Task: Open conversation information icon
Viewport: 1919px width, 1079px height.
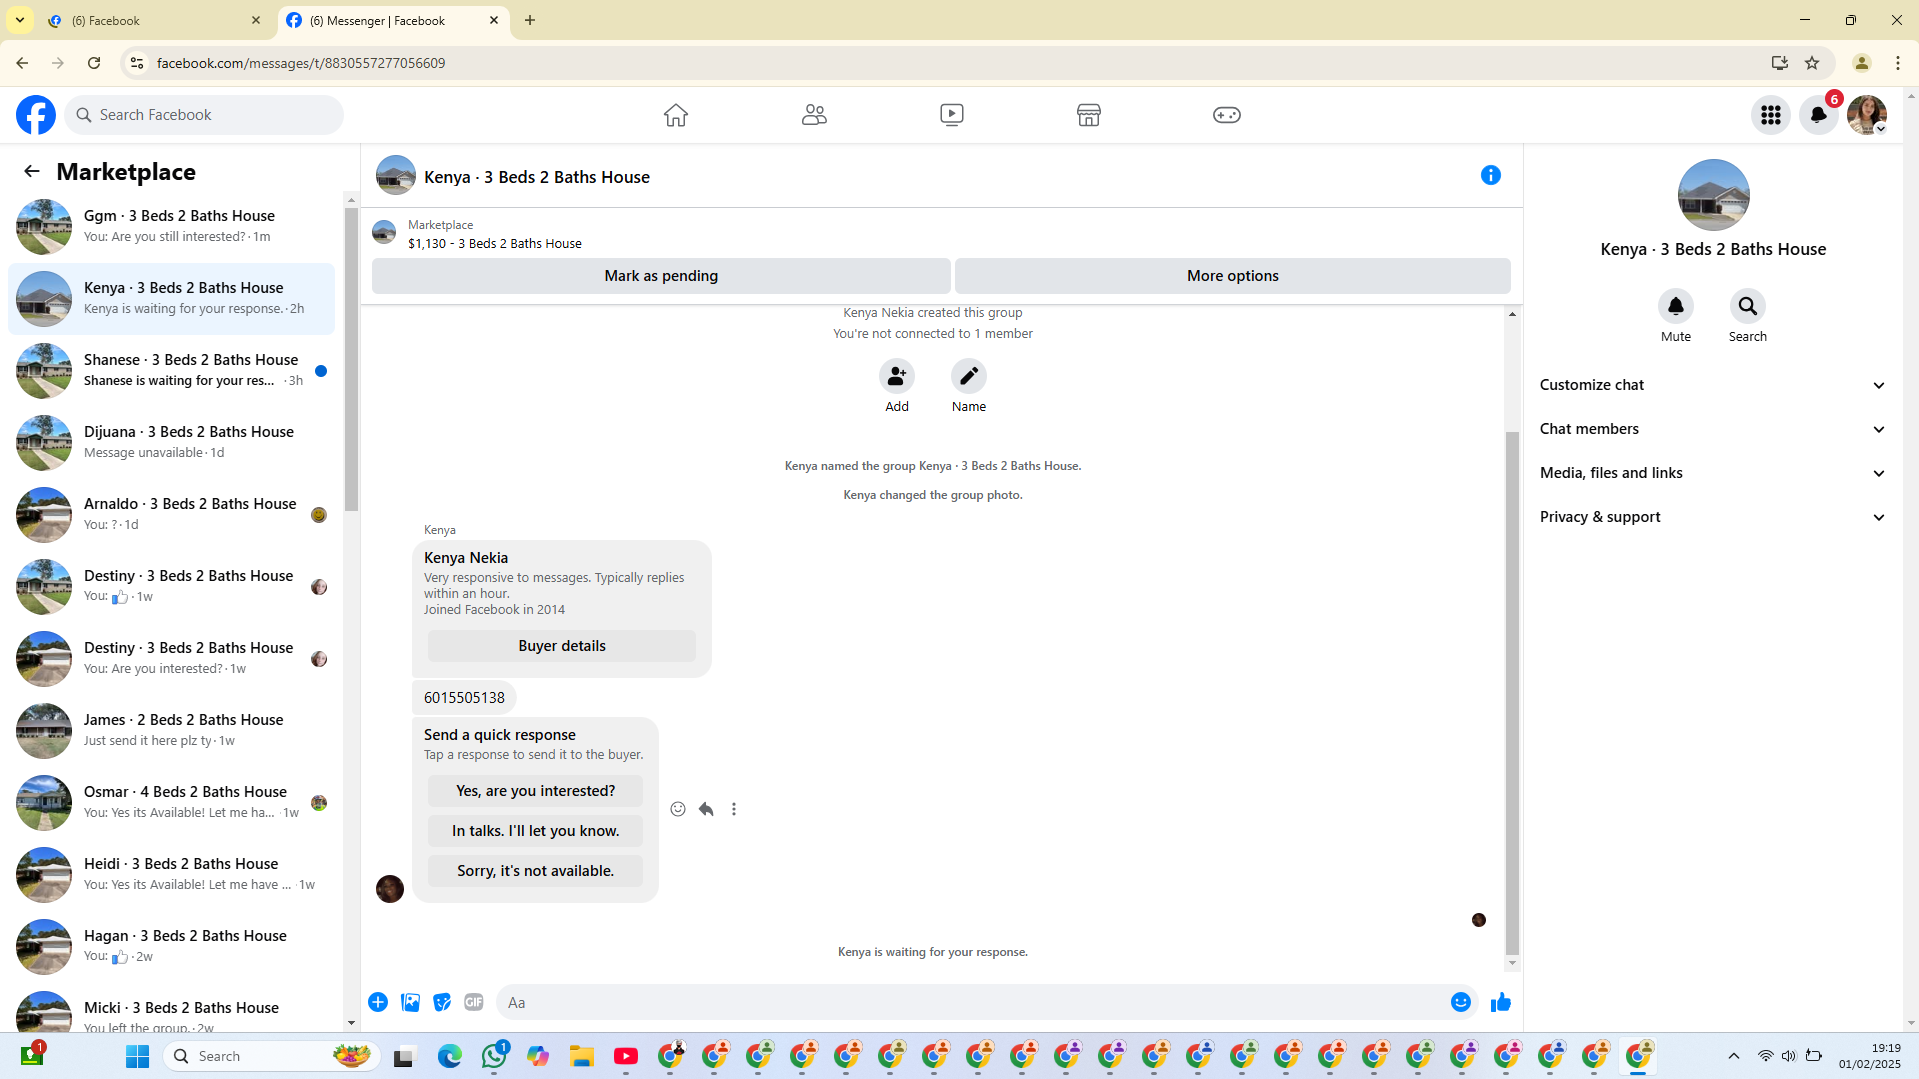Action: pyautogui.click(x=1491, y=175)
